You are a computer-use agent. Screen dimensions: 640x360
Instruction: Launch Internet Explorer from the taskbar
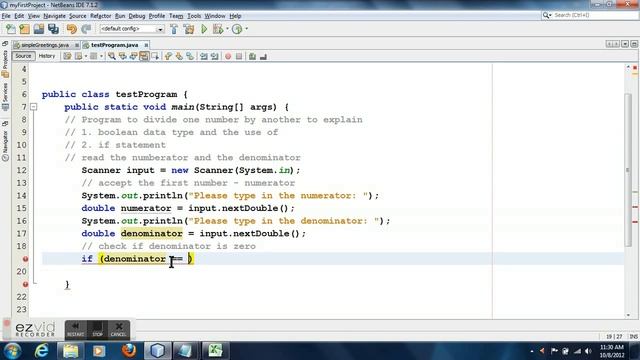42,351
